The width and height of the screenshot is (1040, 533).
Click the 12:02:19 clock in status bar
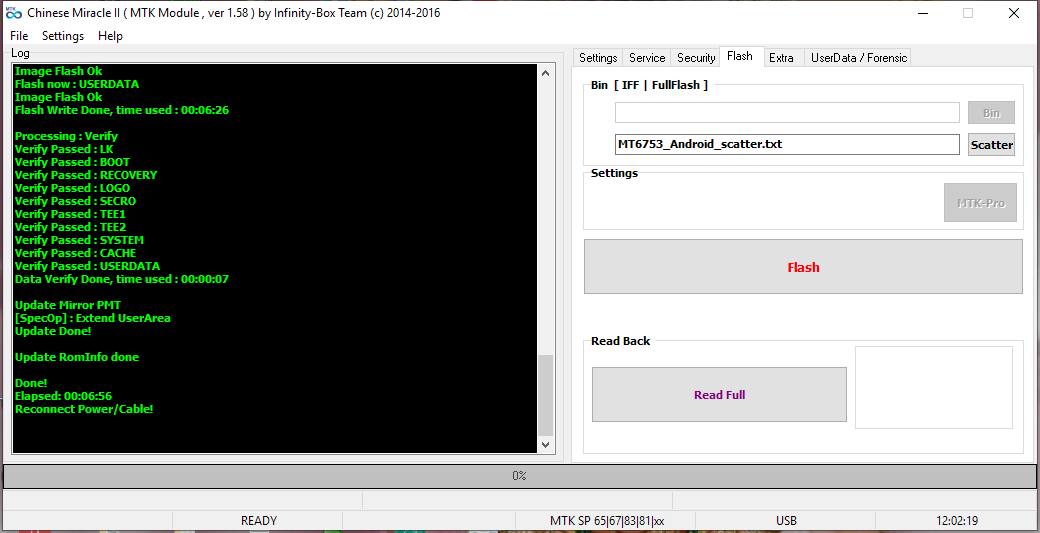[x=956, y=521]
